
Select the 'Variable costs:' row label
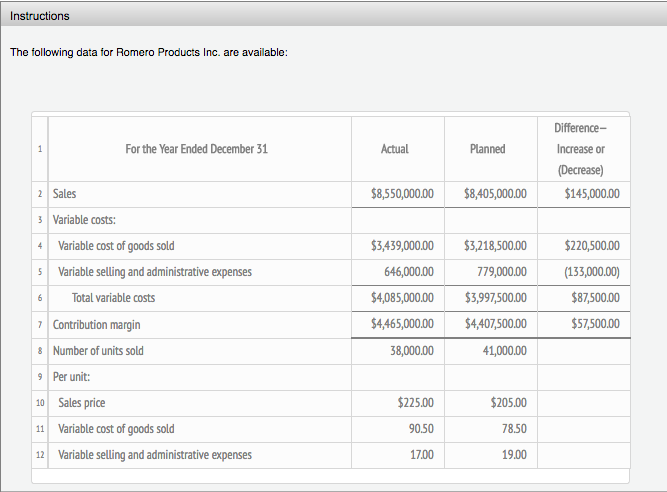(x=84, y=220)
